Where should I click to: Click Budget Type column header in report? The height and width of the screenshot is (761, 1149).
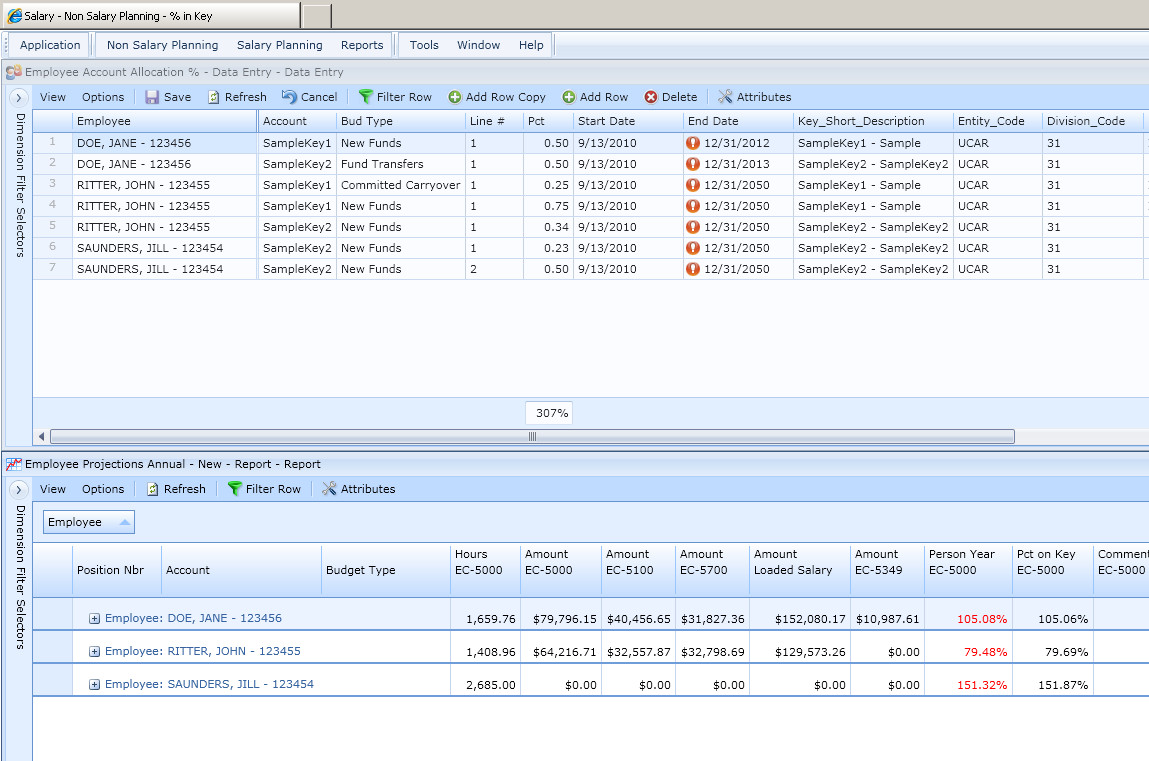point(385,570)
